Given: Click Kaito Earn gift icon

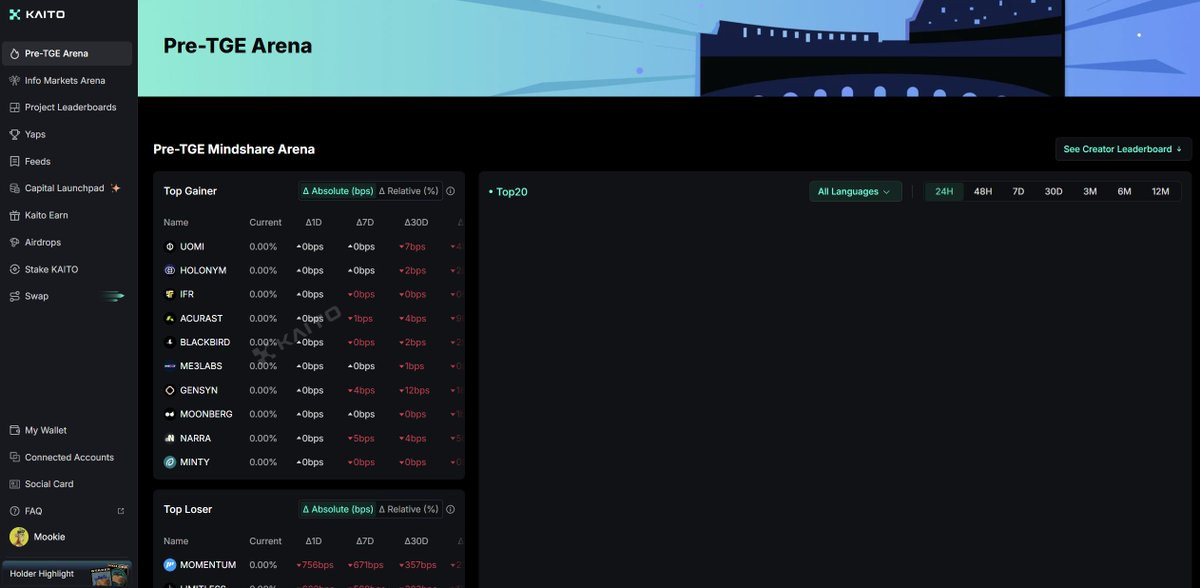Looking at the screenshot, I should coord(15,216).
